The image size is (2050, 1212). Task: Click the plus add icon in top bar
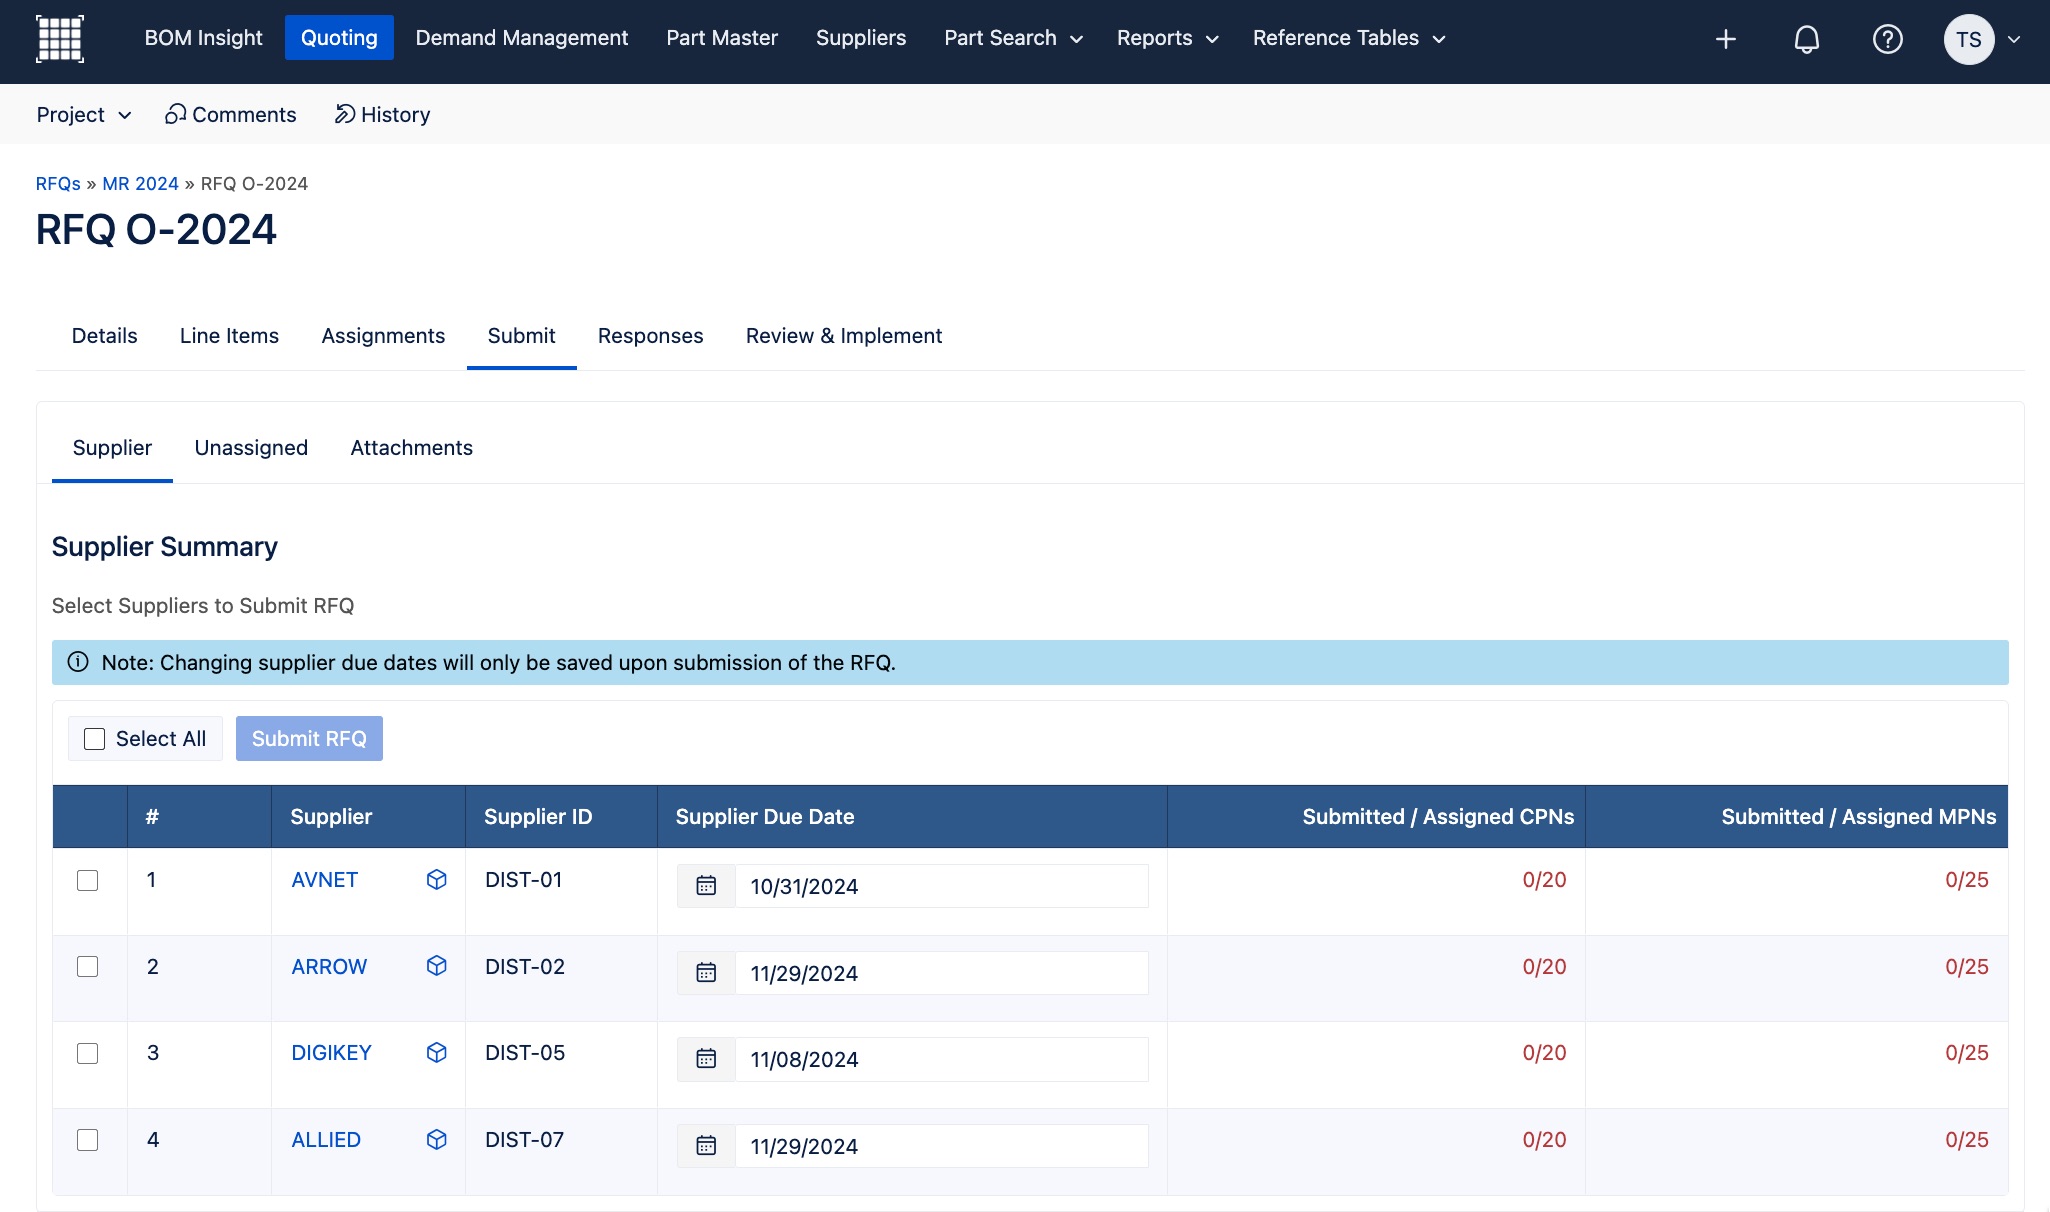coord(1726,39)
